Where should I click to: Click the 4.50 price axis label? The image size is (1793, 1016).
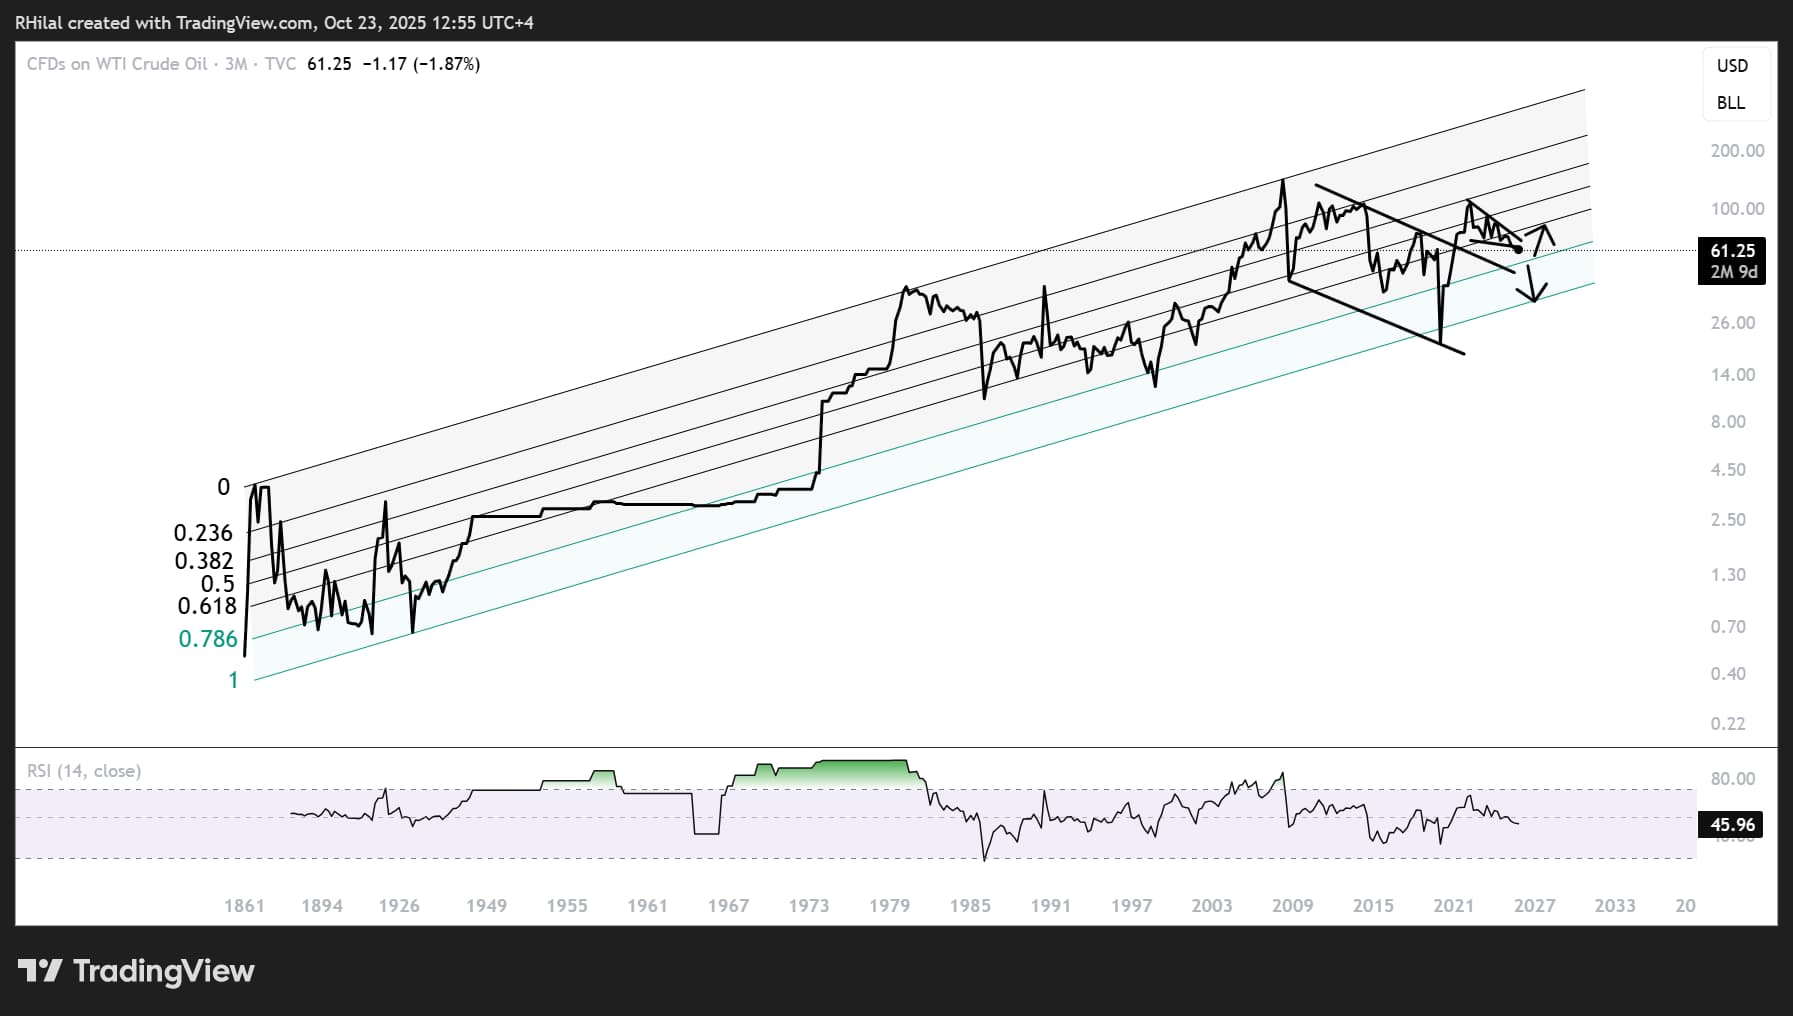click(x=1728, y=470)
